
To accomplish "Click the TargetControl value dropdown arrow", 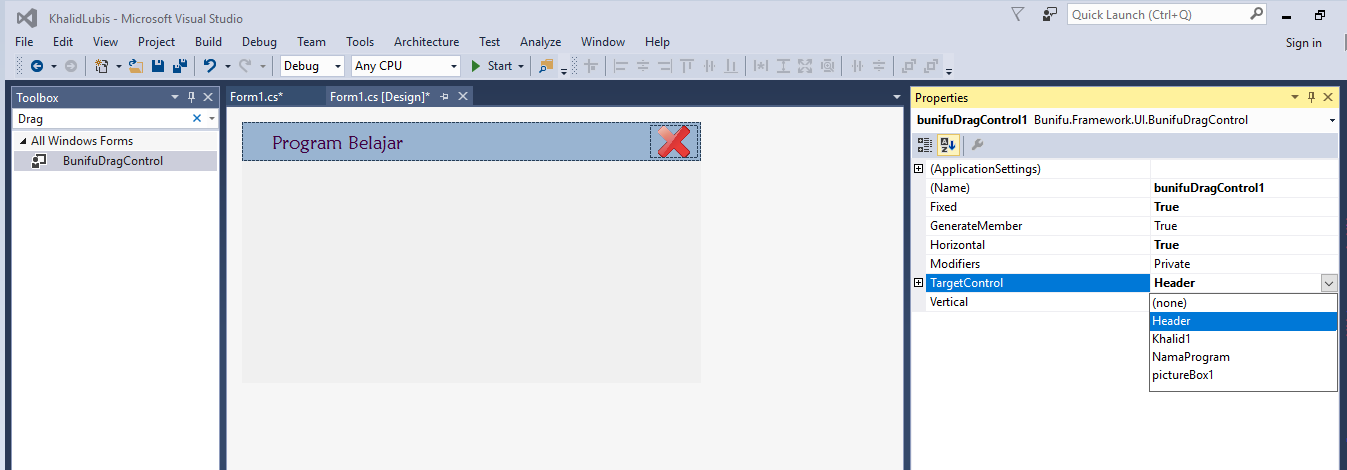I will (x=1328, y=283).
